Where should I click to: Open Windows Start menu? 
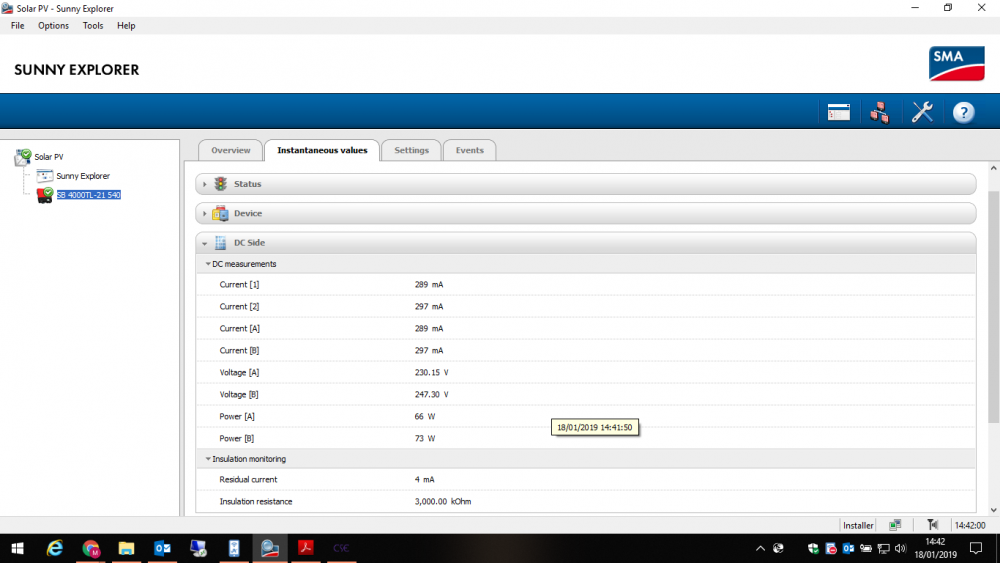(17, 548)
